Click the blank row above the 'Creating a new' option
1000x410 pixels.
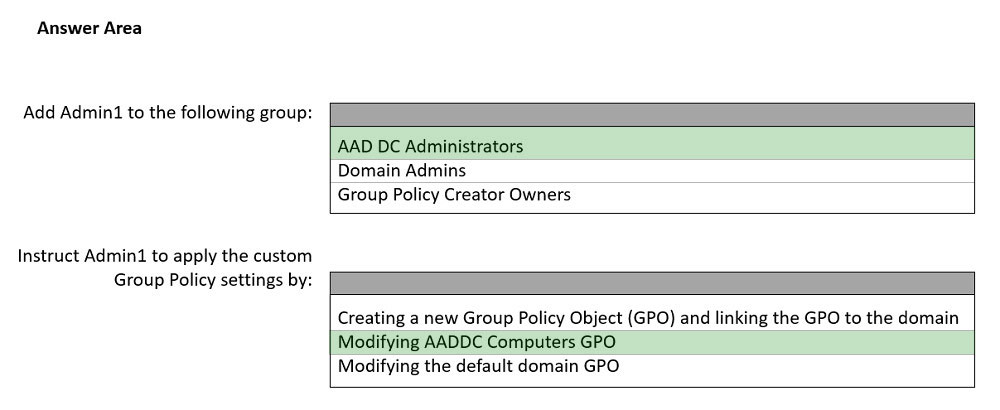point(651,301)
